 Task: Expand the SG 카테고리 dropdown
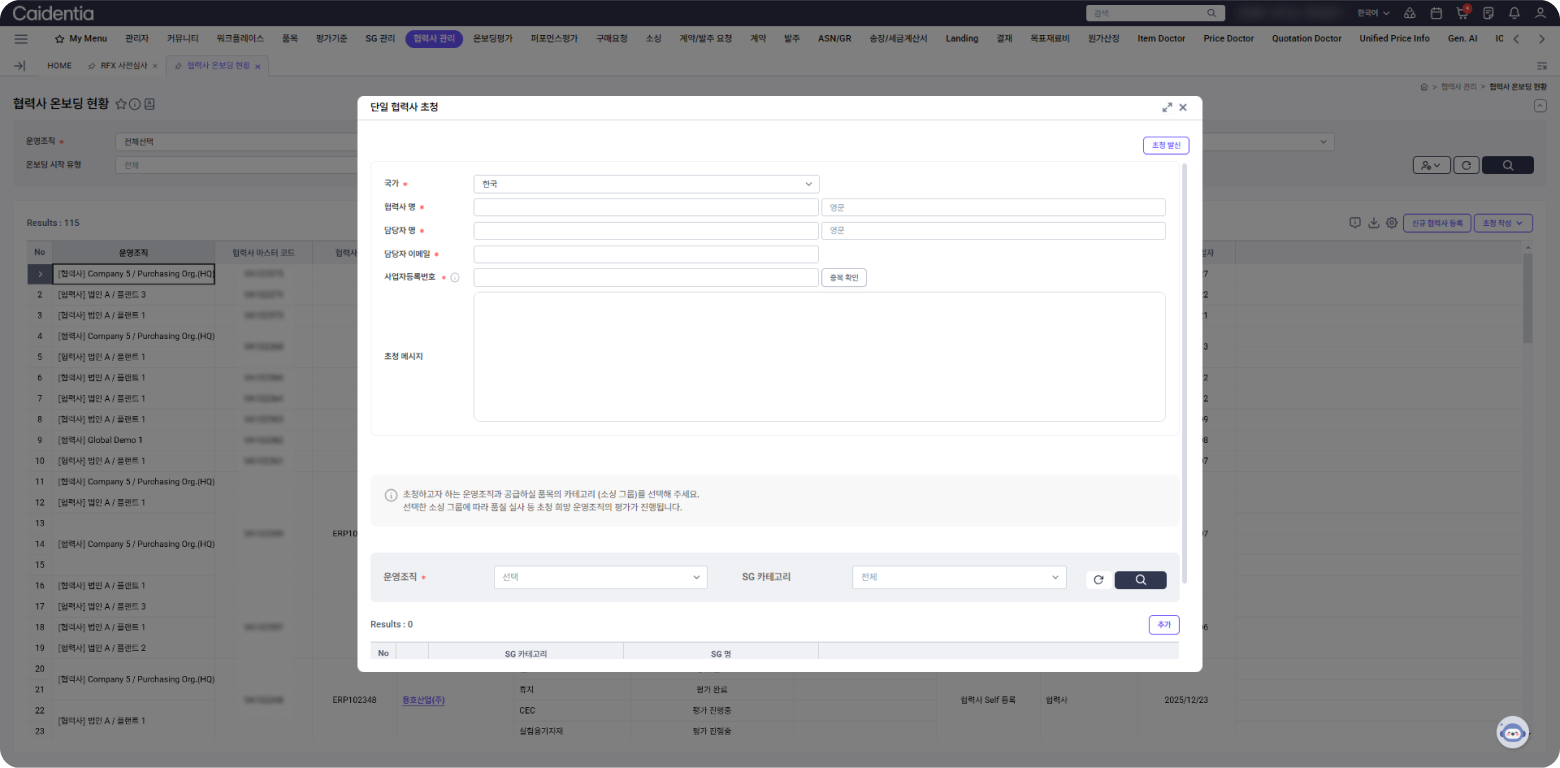click(958, 578)
